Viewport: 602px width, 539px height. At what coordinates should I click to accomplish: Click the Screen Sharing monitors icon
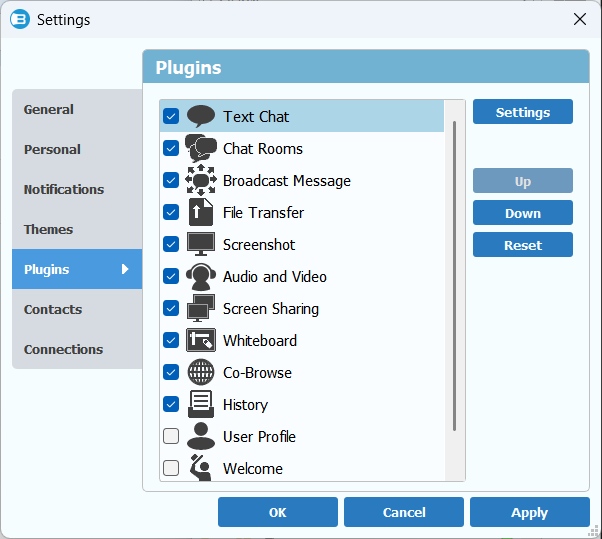[200, 308]
